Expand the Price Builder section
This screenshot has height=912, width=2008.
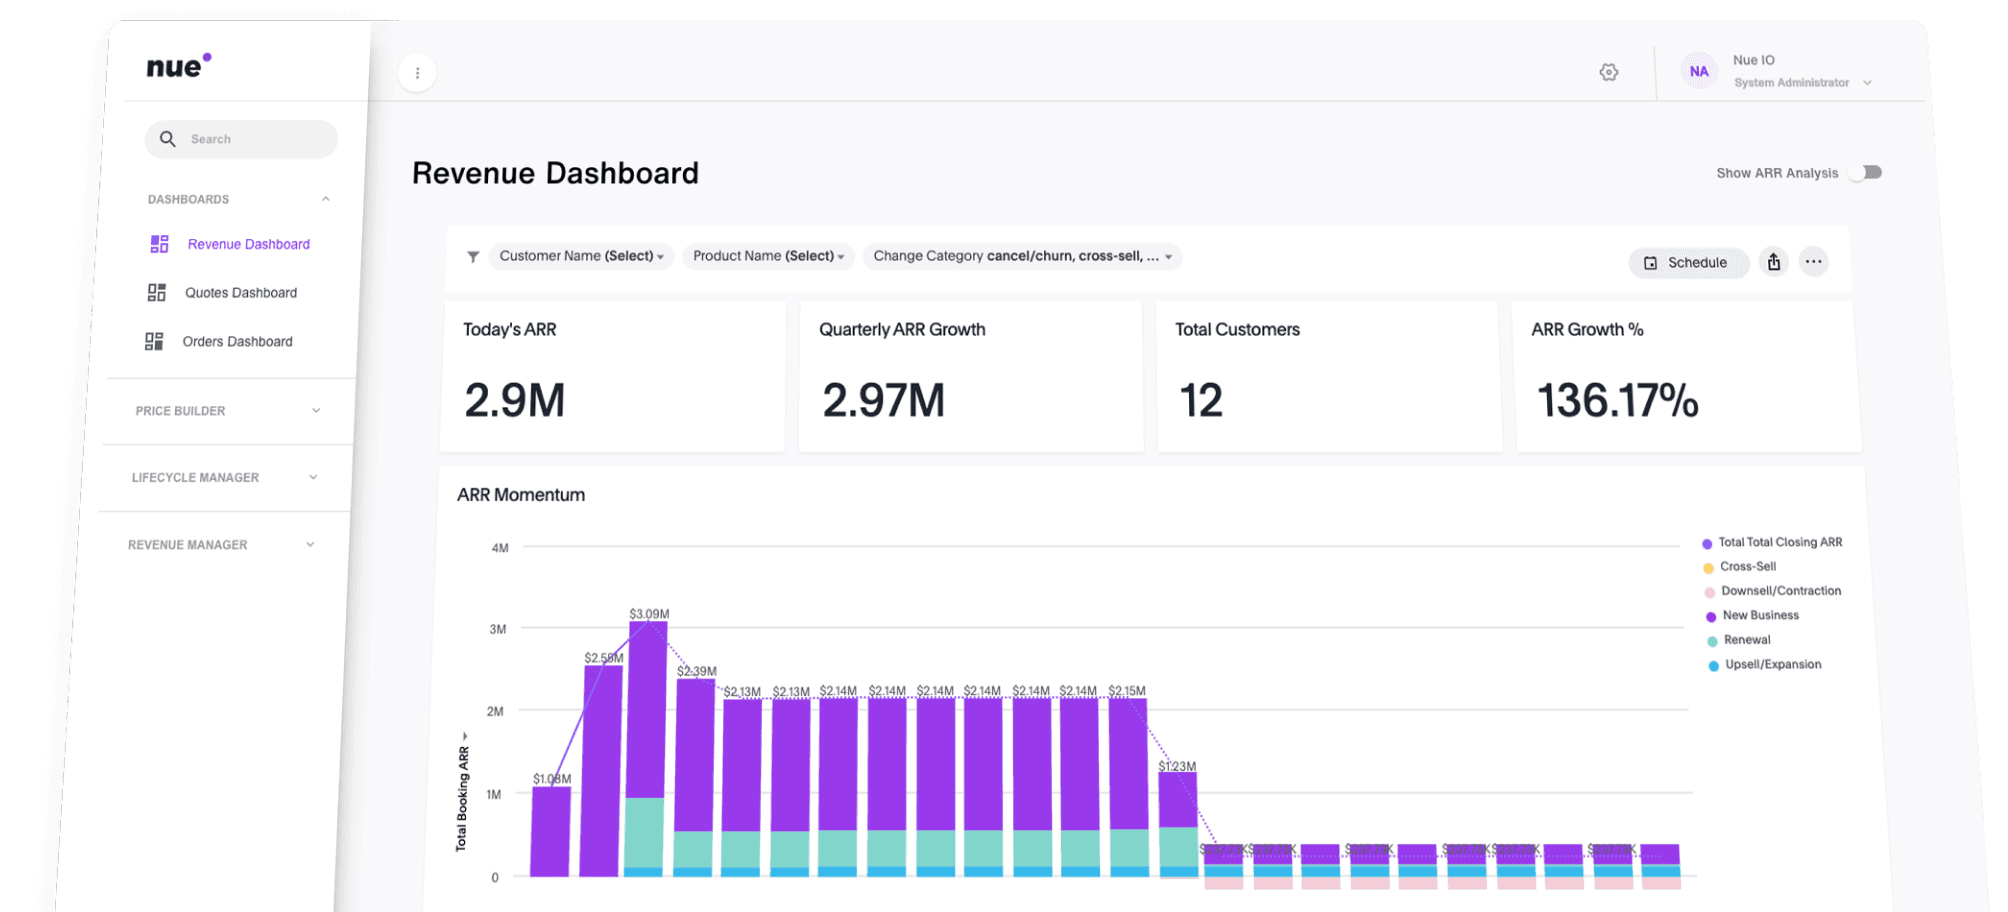point(228,411)
